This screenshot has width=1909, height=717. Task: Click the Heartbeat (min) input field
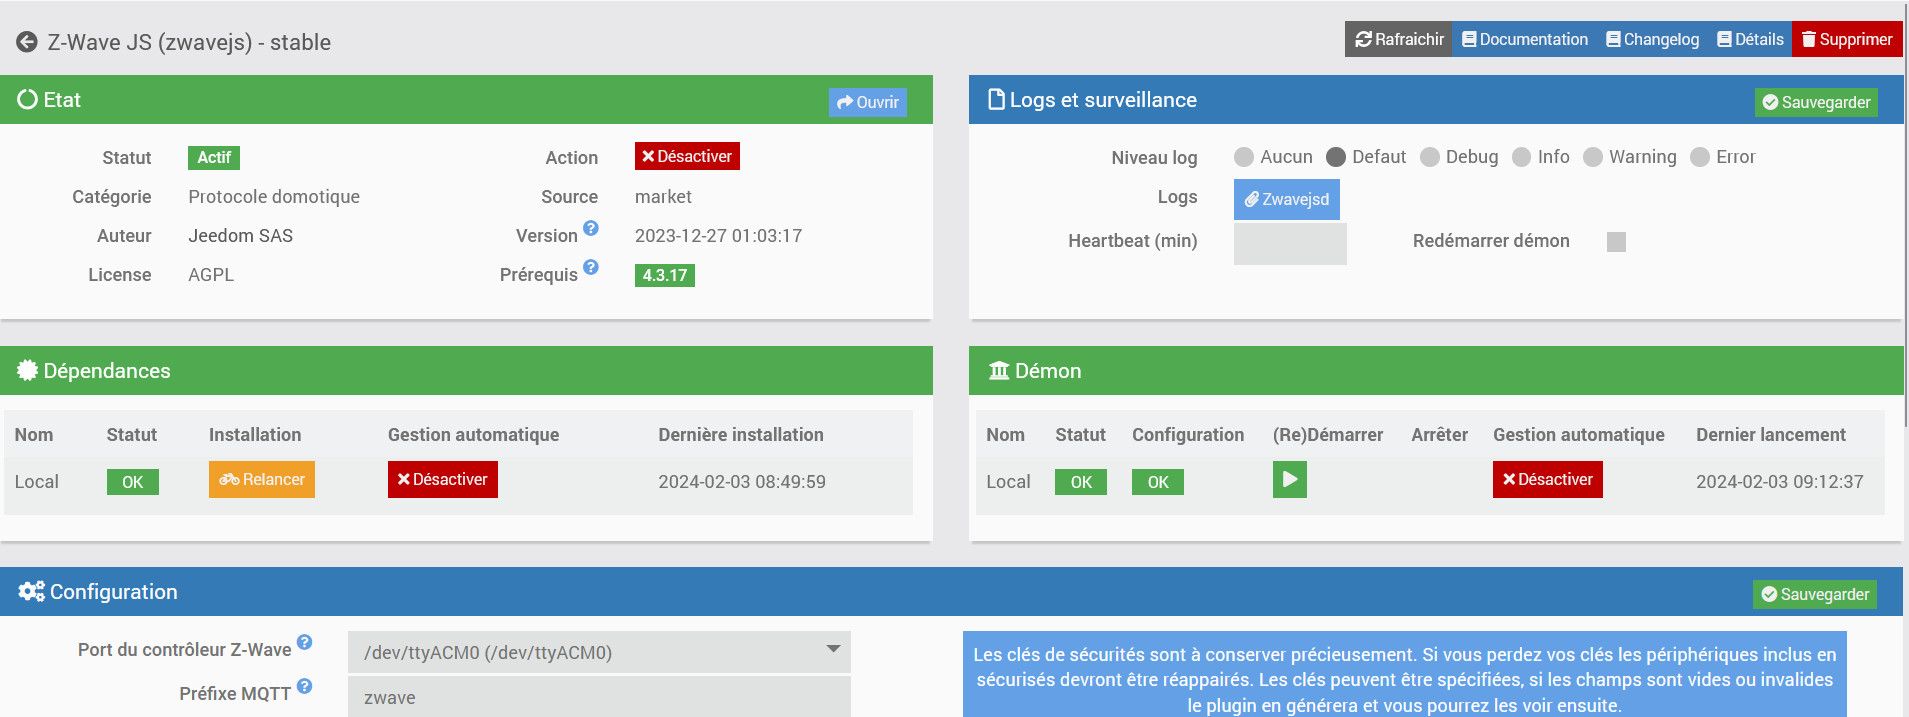(1290, 244)
